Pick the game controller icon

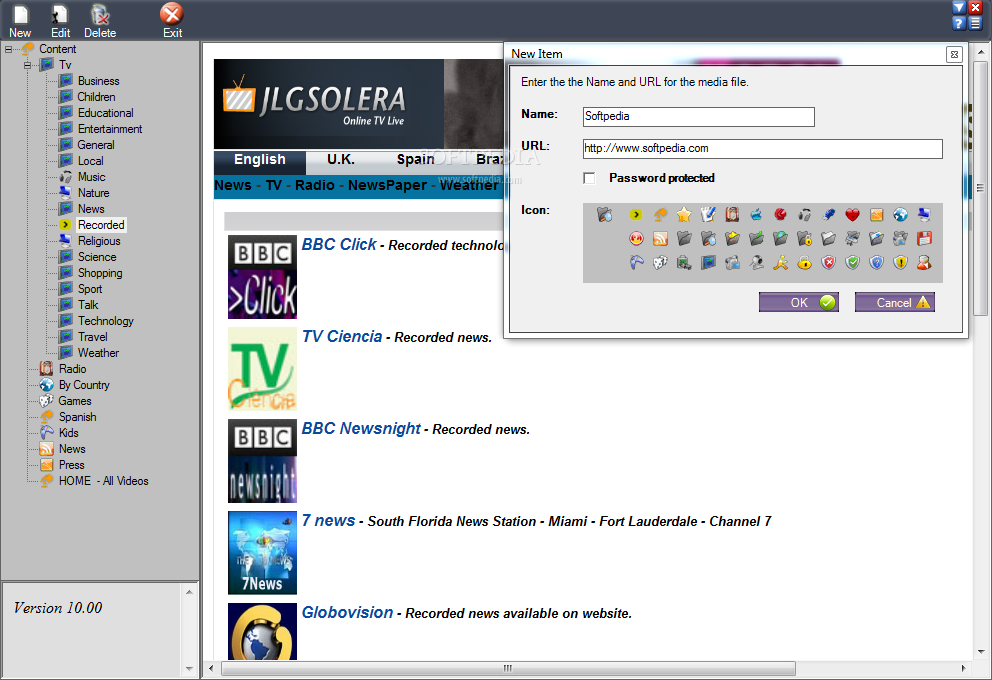coord(636,263)
